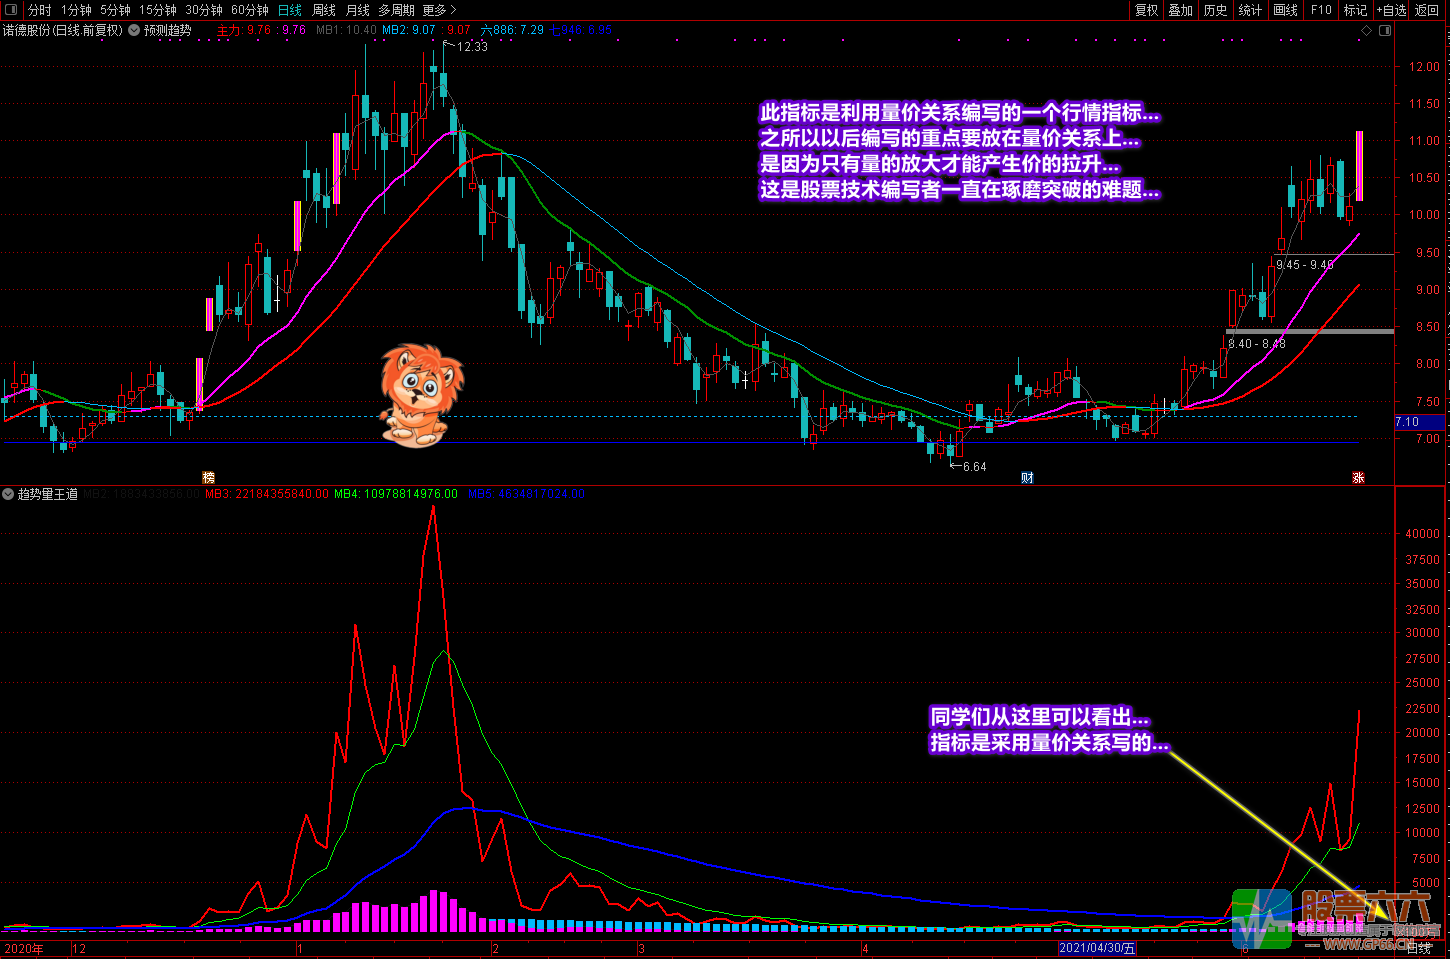Select the 30分钟 period tab
Image resolution: width=1450 pixels, height=959 pixels.
(x=204, y=10)
